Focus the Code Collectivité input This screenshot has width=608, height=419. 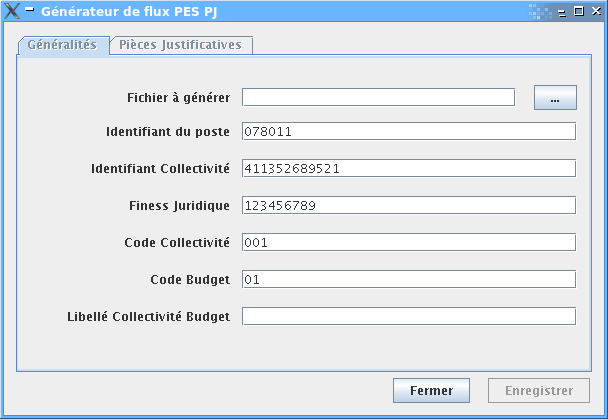pyautogui.click(x=409, y=242)
